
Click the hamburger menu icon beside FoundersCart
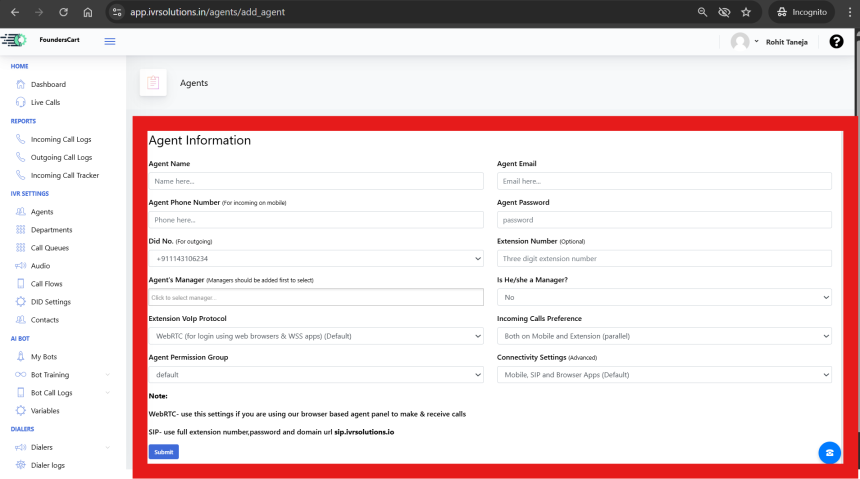[109, 41]
